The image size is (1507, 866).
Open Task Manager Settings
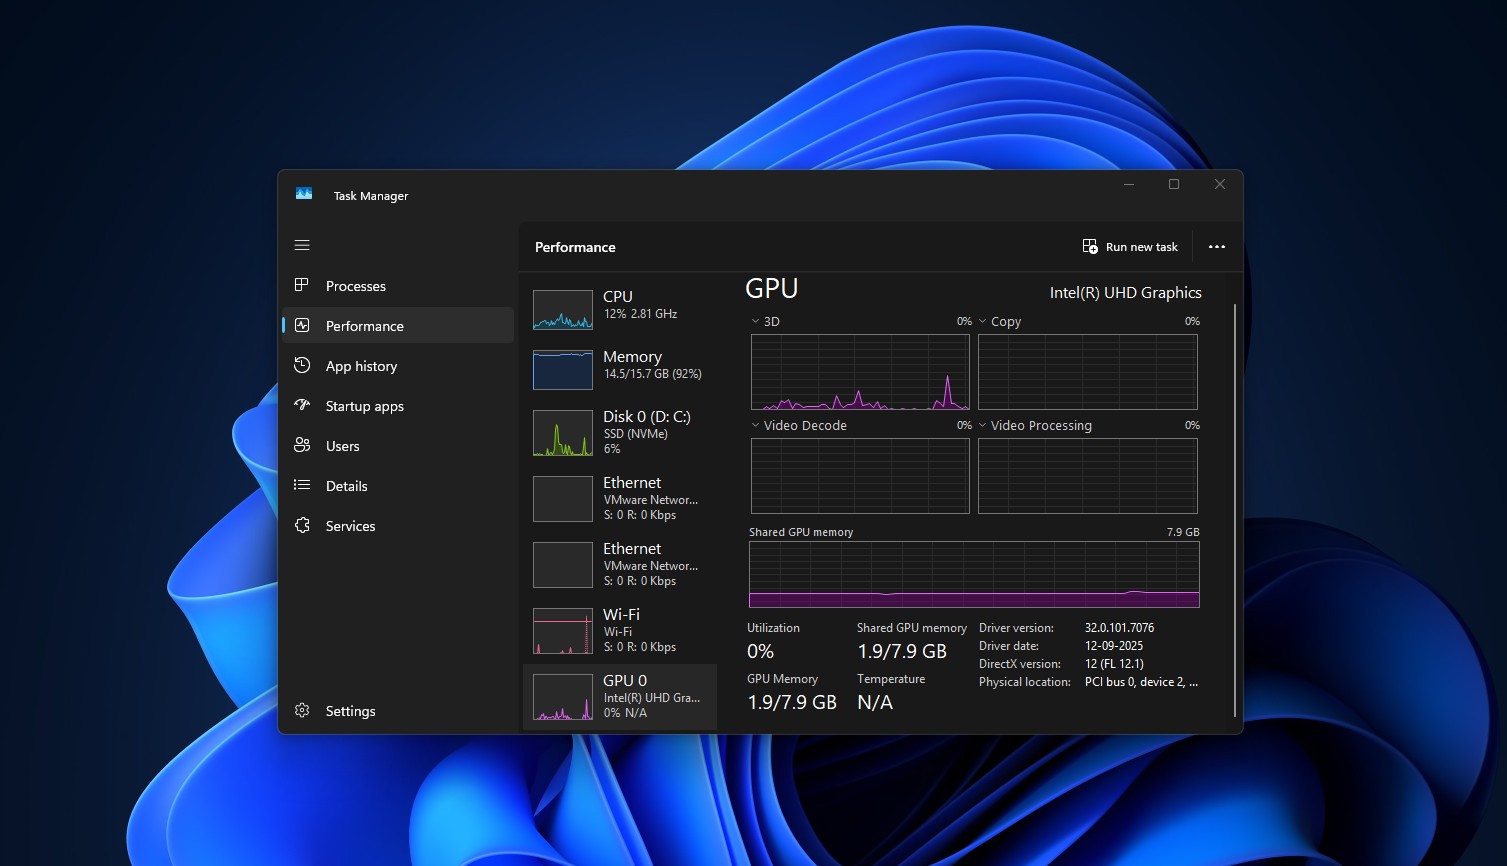pyautogui.click(x=398, y=711)
